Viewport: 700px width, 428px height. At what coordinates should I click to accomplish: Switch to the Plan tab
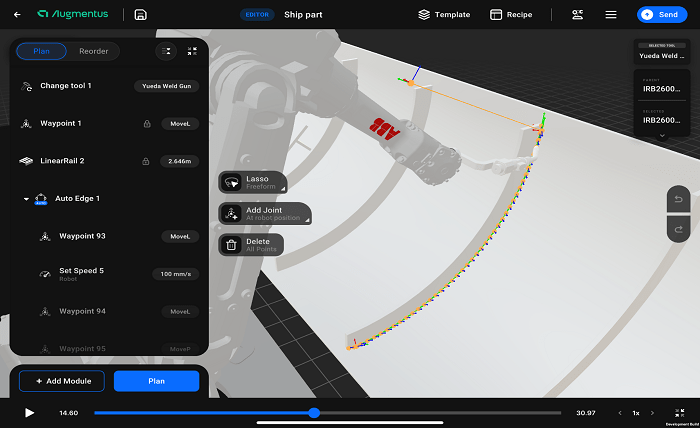(x=42, y=51)
